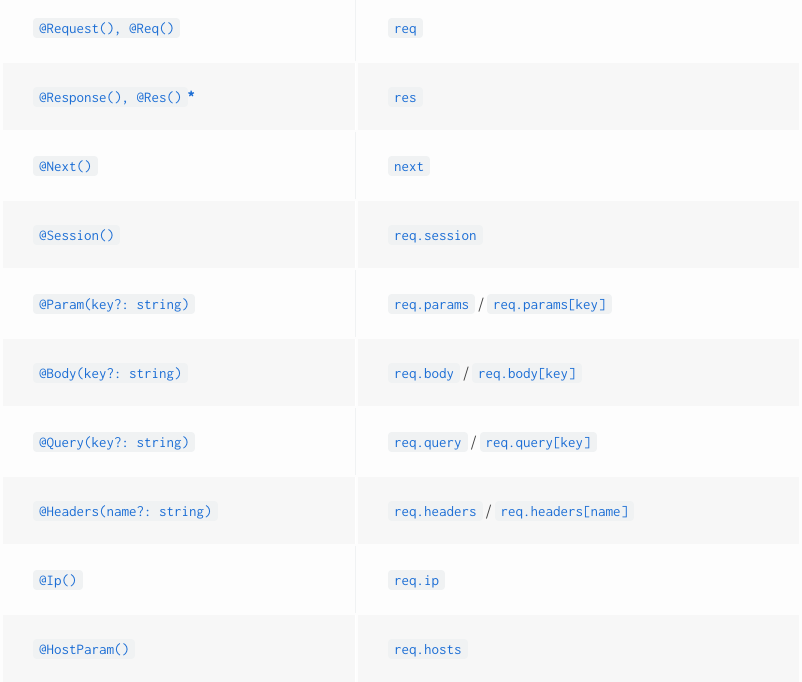Click the req.session code value

coord(435,235)
